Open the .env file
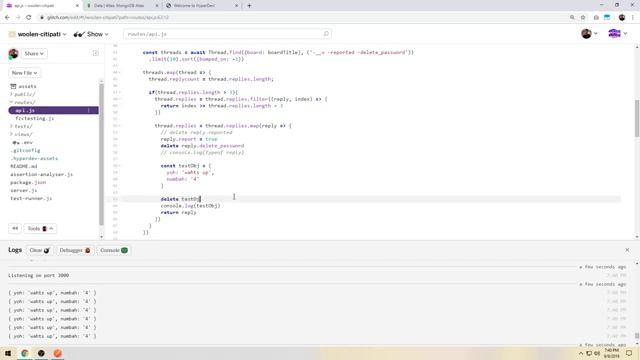Screen dimensions: 640x360 point(22,142)
